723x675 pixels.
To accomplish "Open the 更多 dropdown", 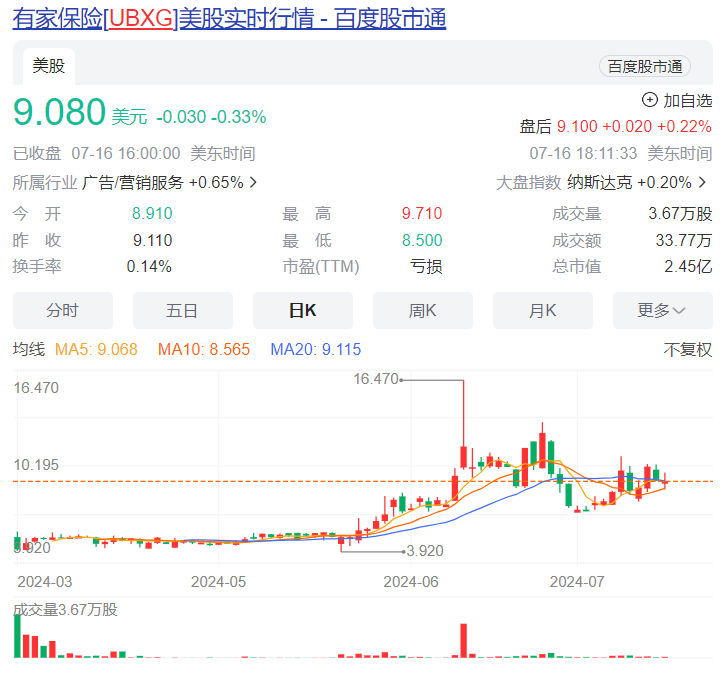I will [x=662, y=310].
